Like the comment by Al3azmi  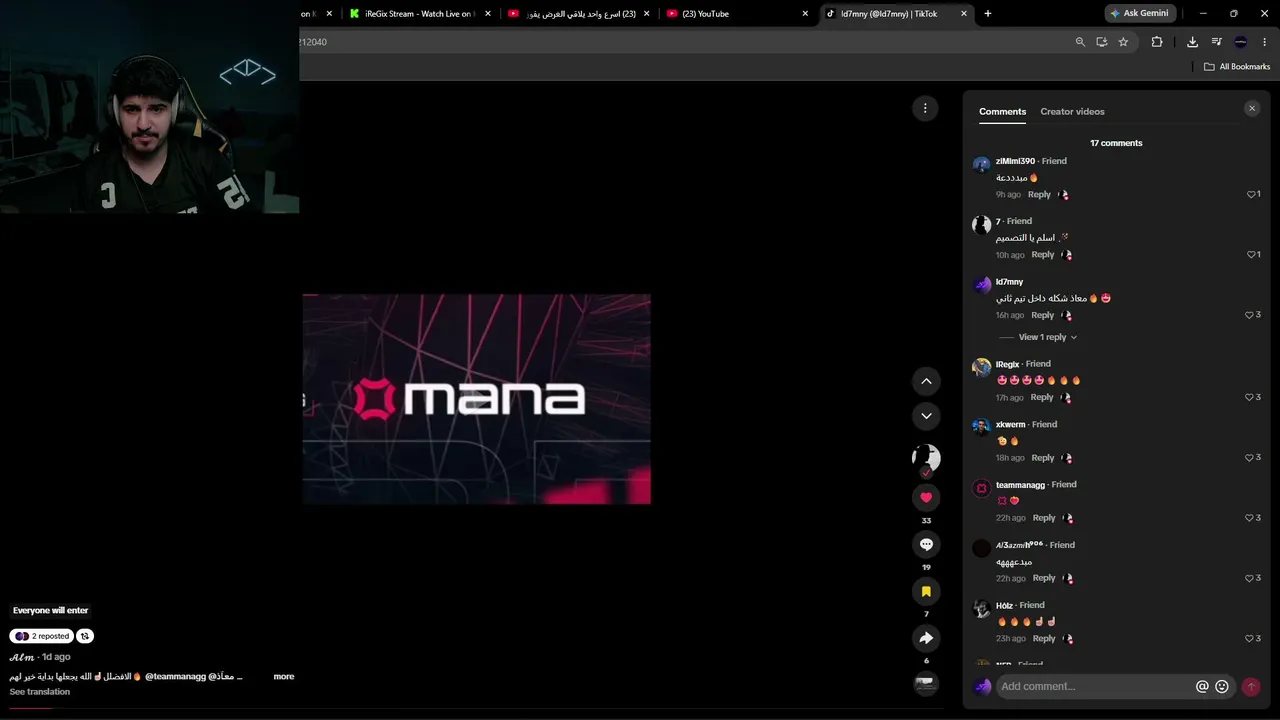point(1249,578)
